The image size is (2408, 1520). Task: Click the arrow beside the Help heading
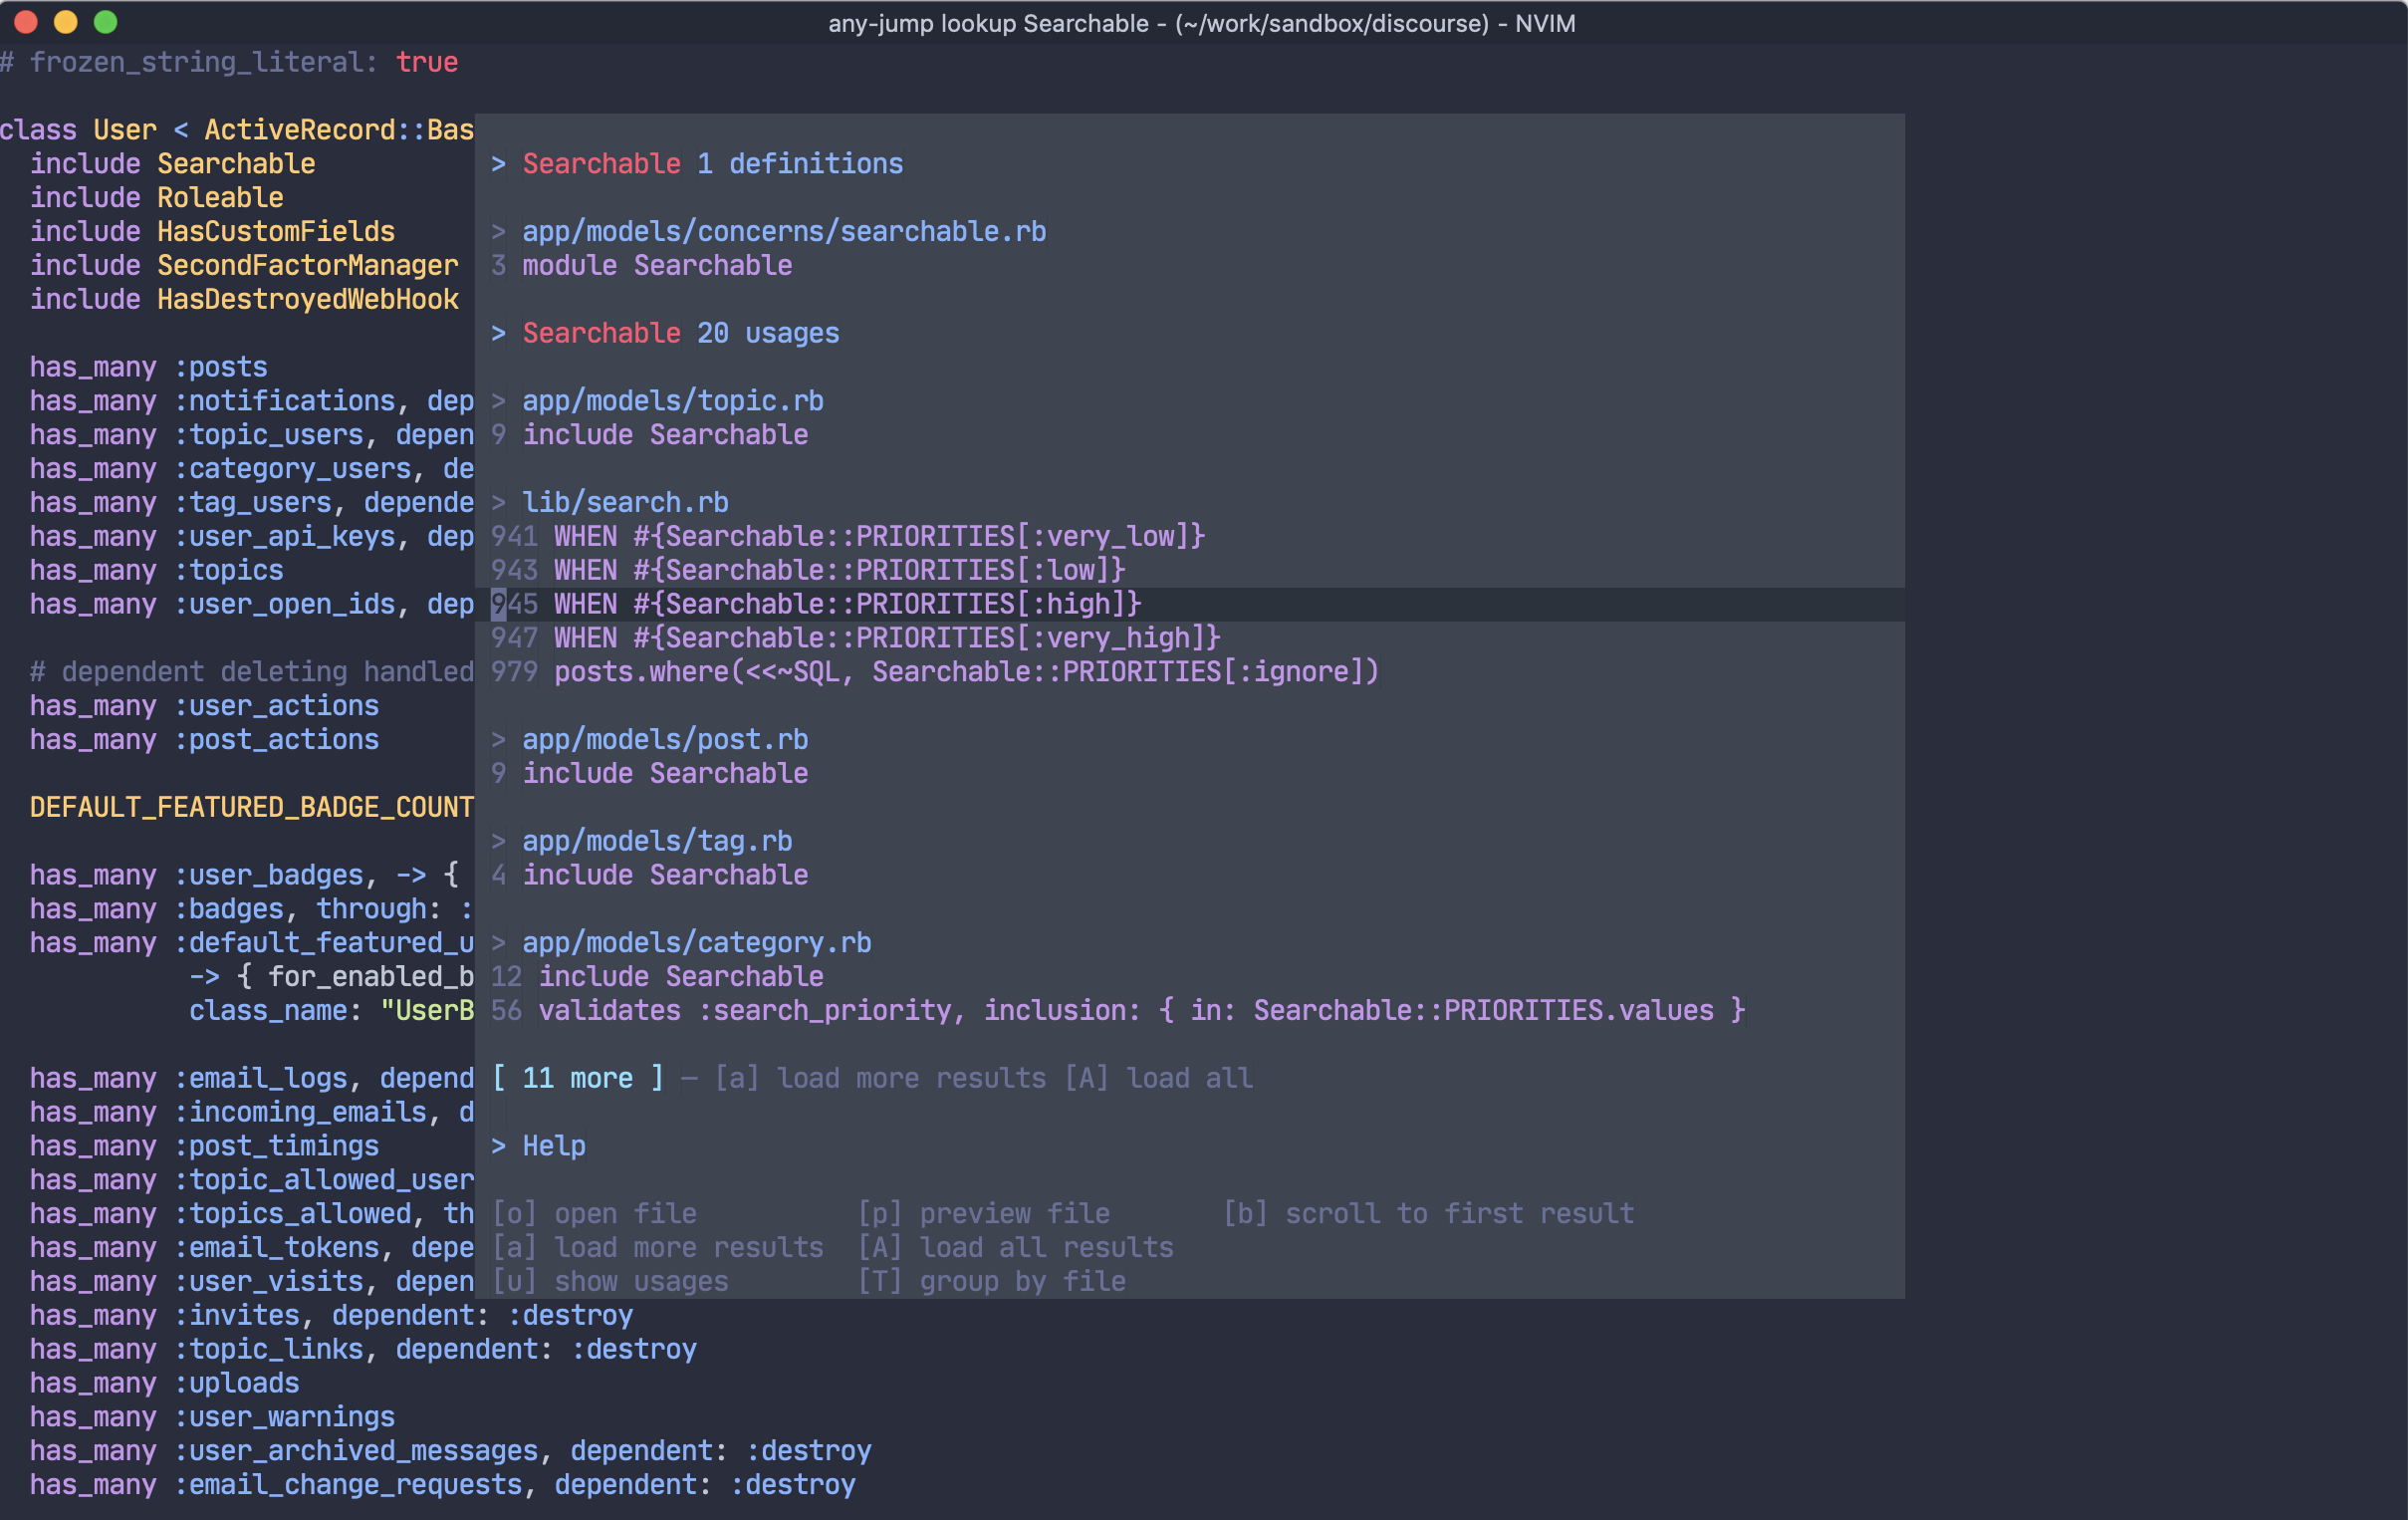pyautogui.click(x=498, y=1146)
